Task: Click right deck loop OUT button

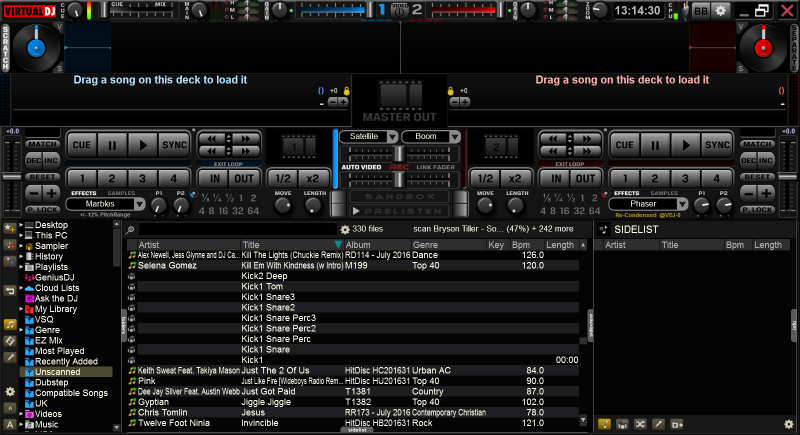Action: (585, 178)
